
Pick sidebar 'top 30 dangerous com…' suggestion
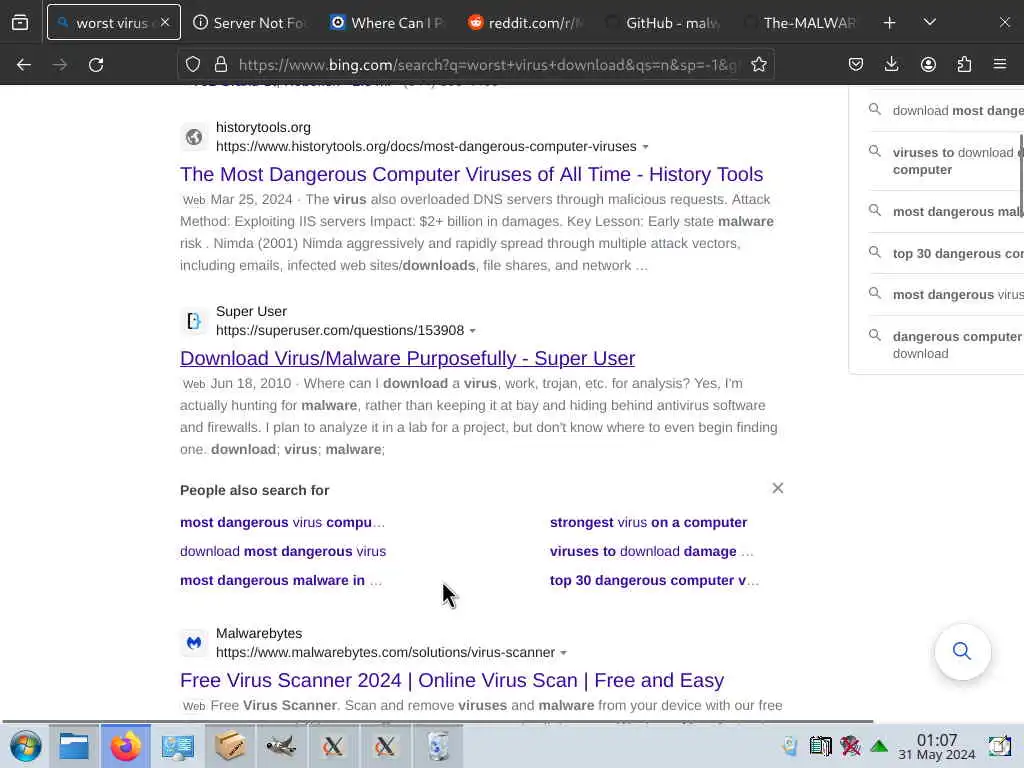tap(944, 253)
